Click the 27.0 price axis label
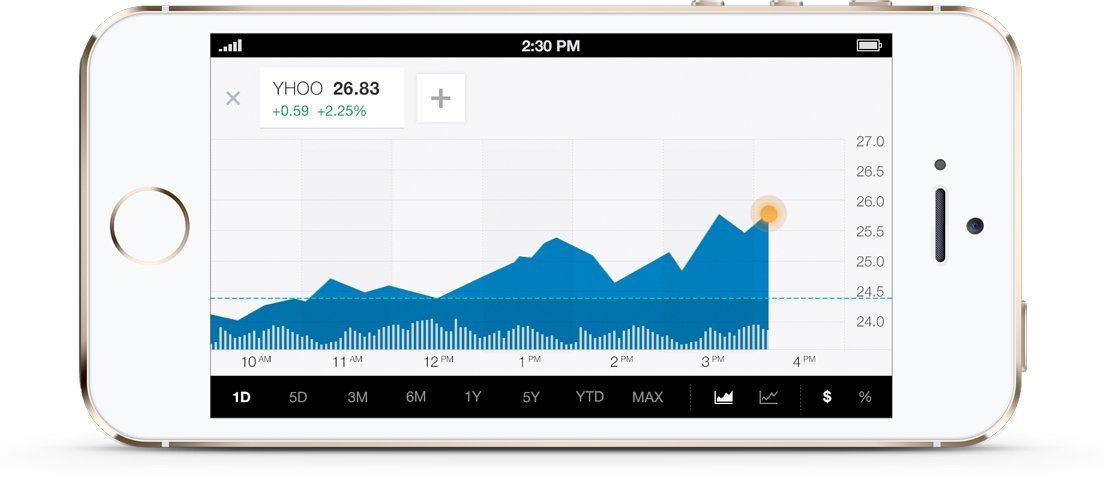 click(870, 142)
